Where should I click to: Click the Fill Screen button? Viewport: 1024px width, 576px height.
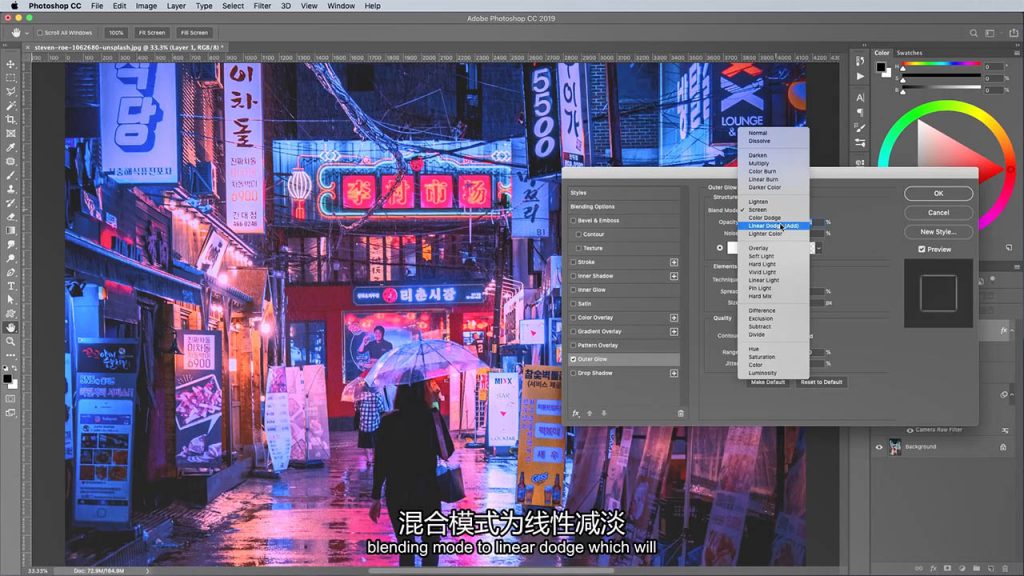pyautogui.click(x=194, y=33)
